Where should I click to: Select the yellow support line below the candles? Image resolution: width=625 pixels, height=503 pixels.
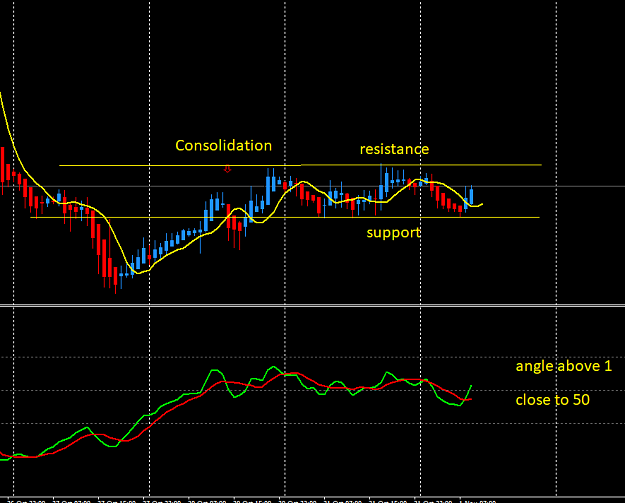(x=285, y=218)
